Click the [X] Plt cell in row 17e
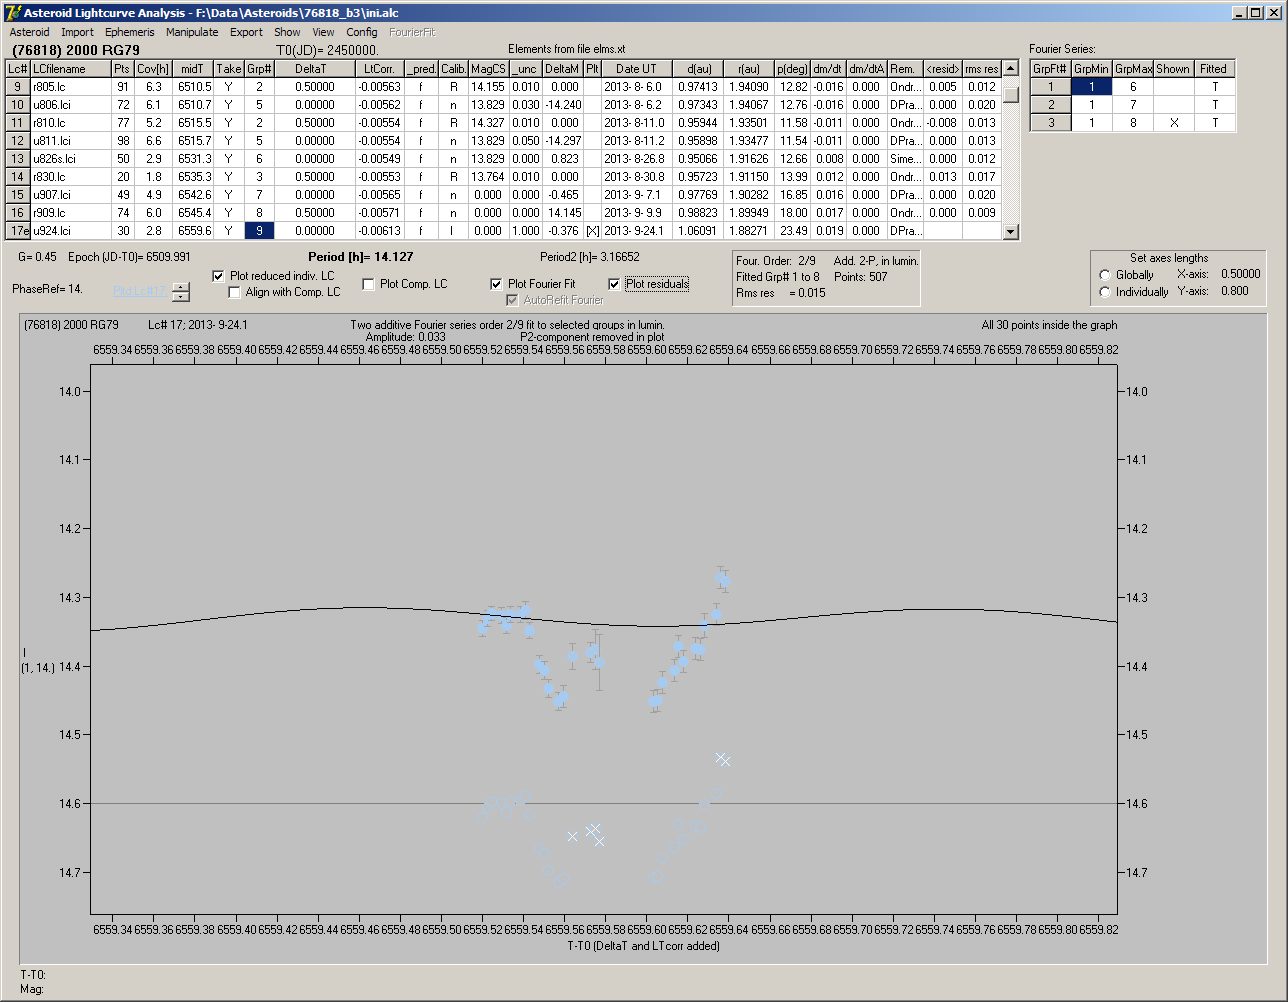The height and width of the screenshot is (1002, 1288). (x=592, y=231)
